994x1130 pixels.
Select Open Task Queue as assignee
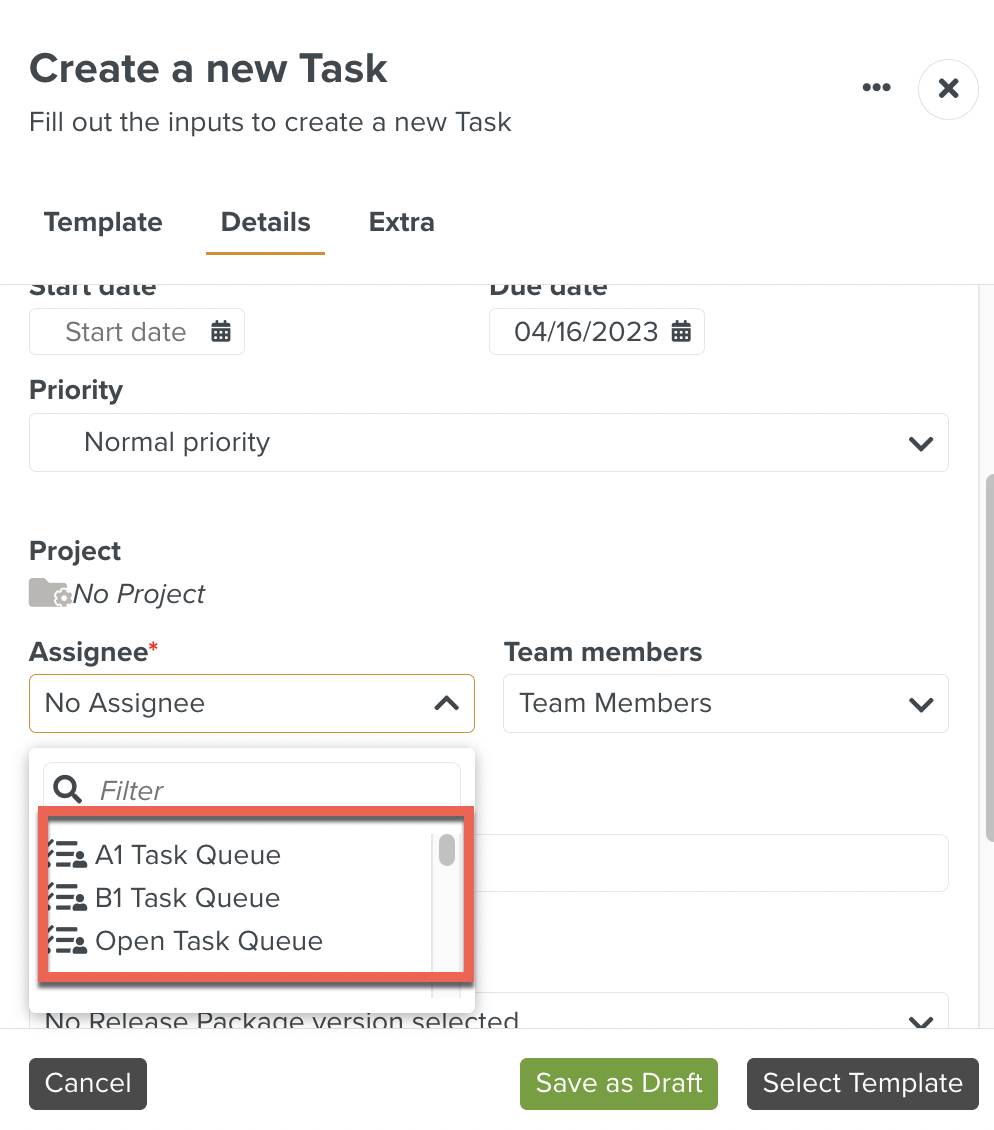tap(210, 941)
